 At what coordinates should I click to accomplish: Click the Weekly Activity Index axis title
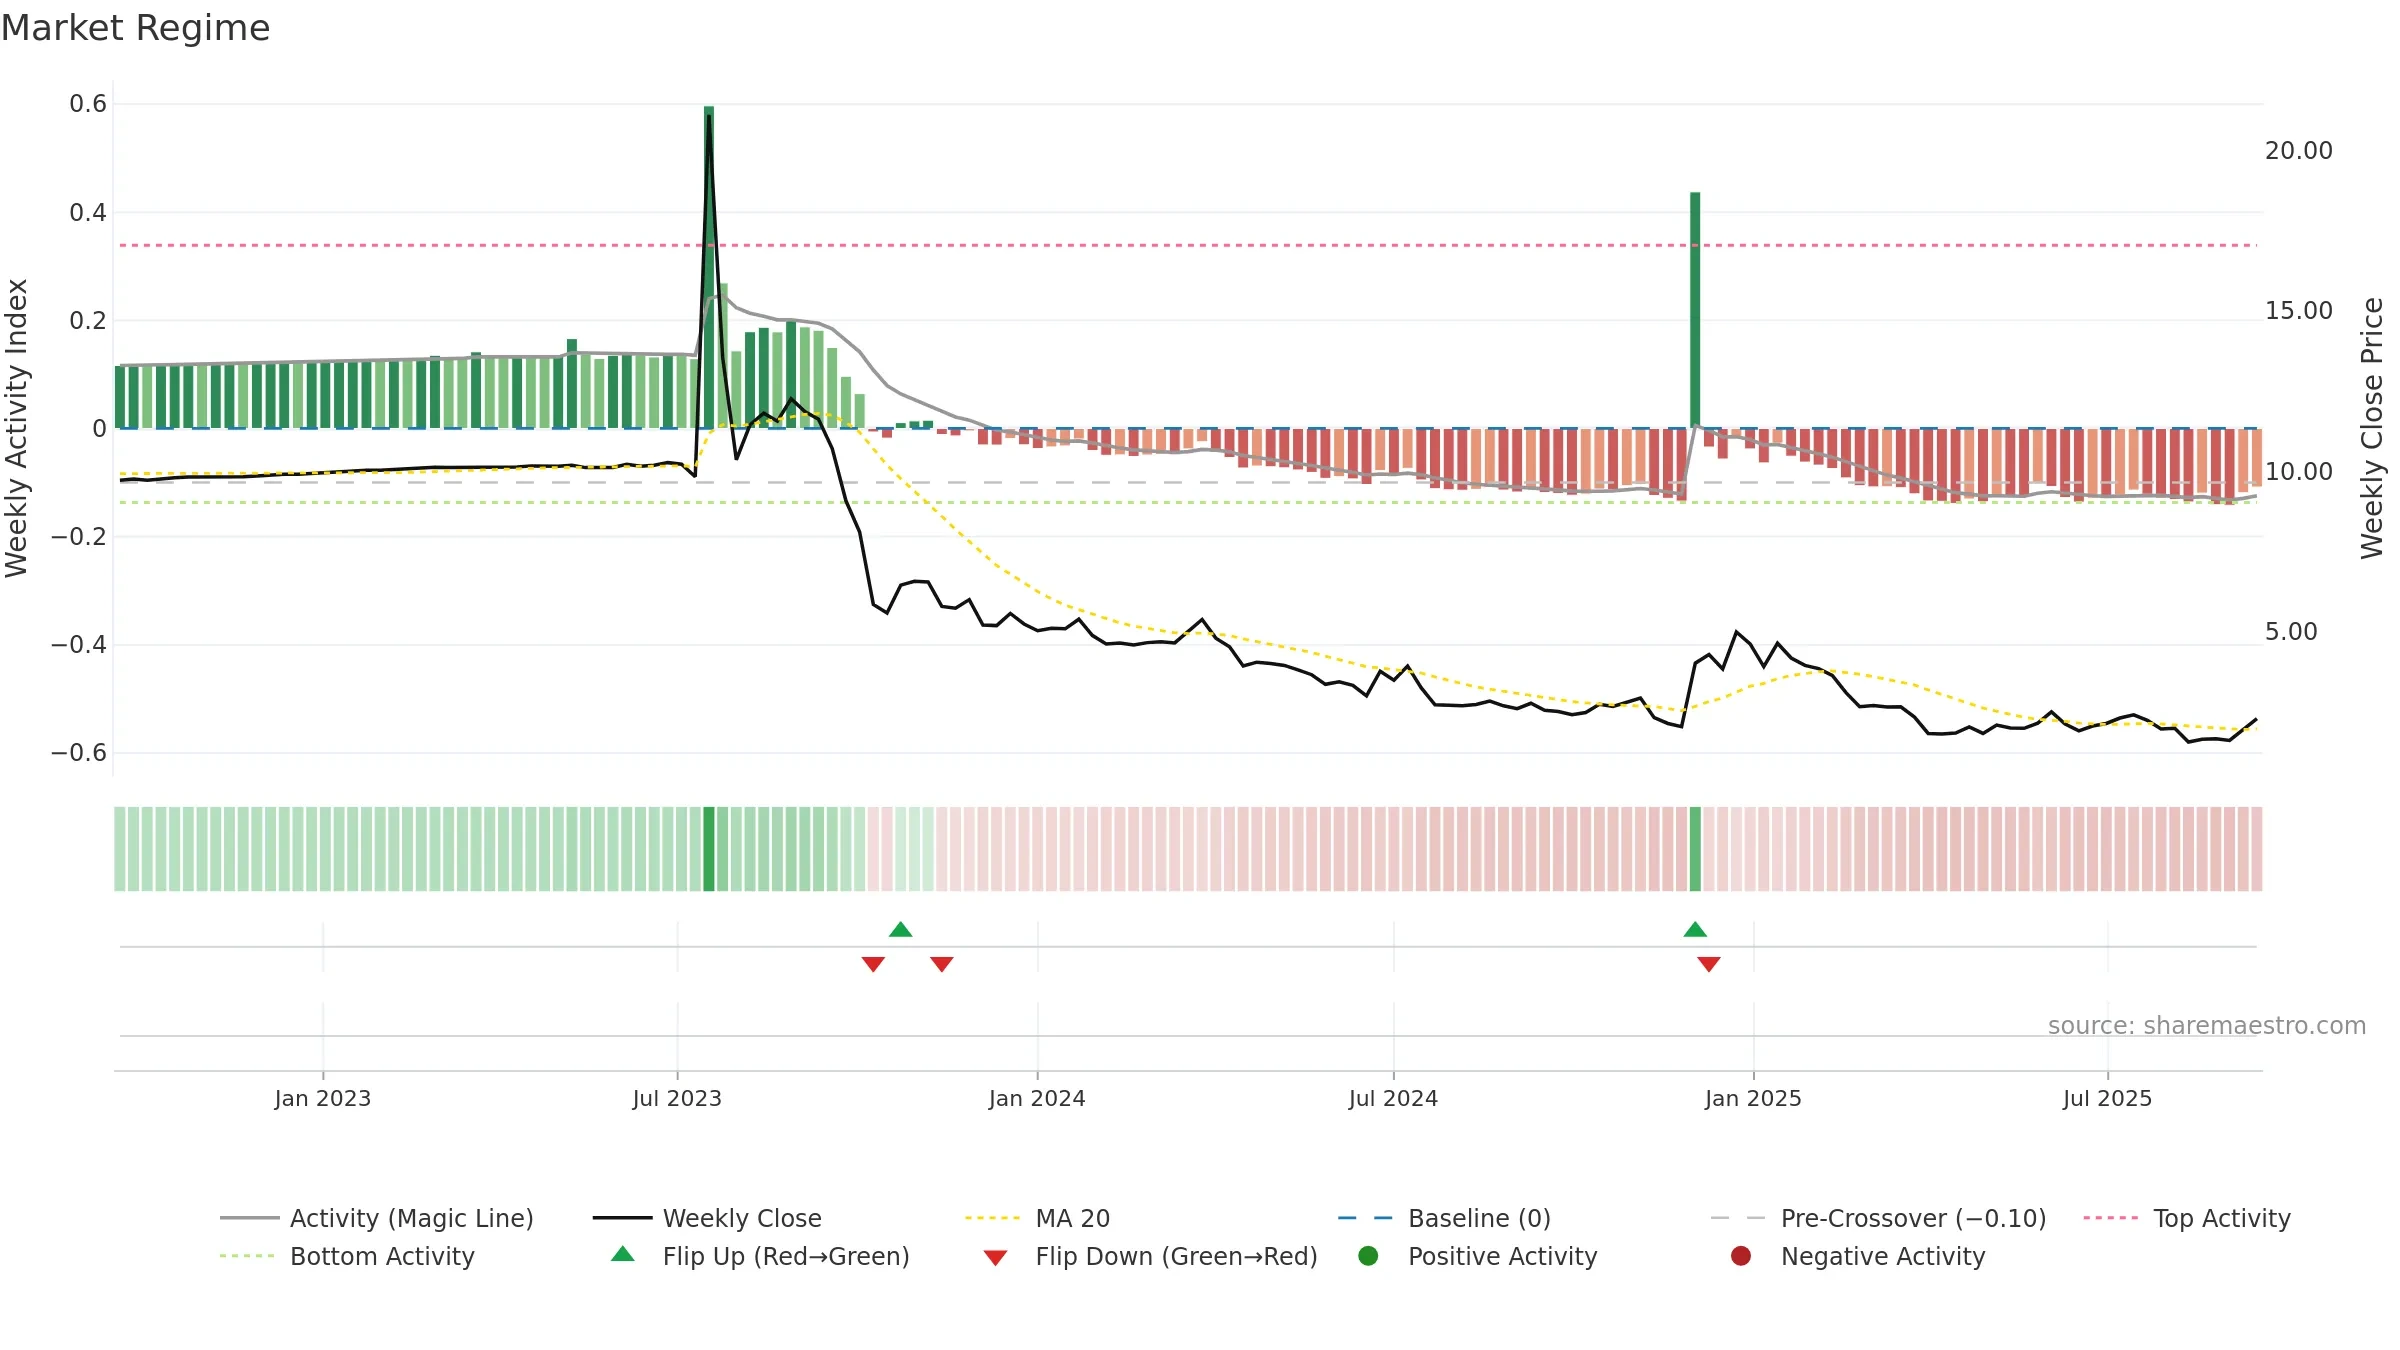17,428
